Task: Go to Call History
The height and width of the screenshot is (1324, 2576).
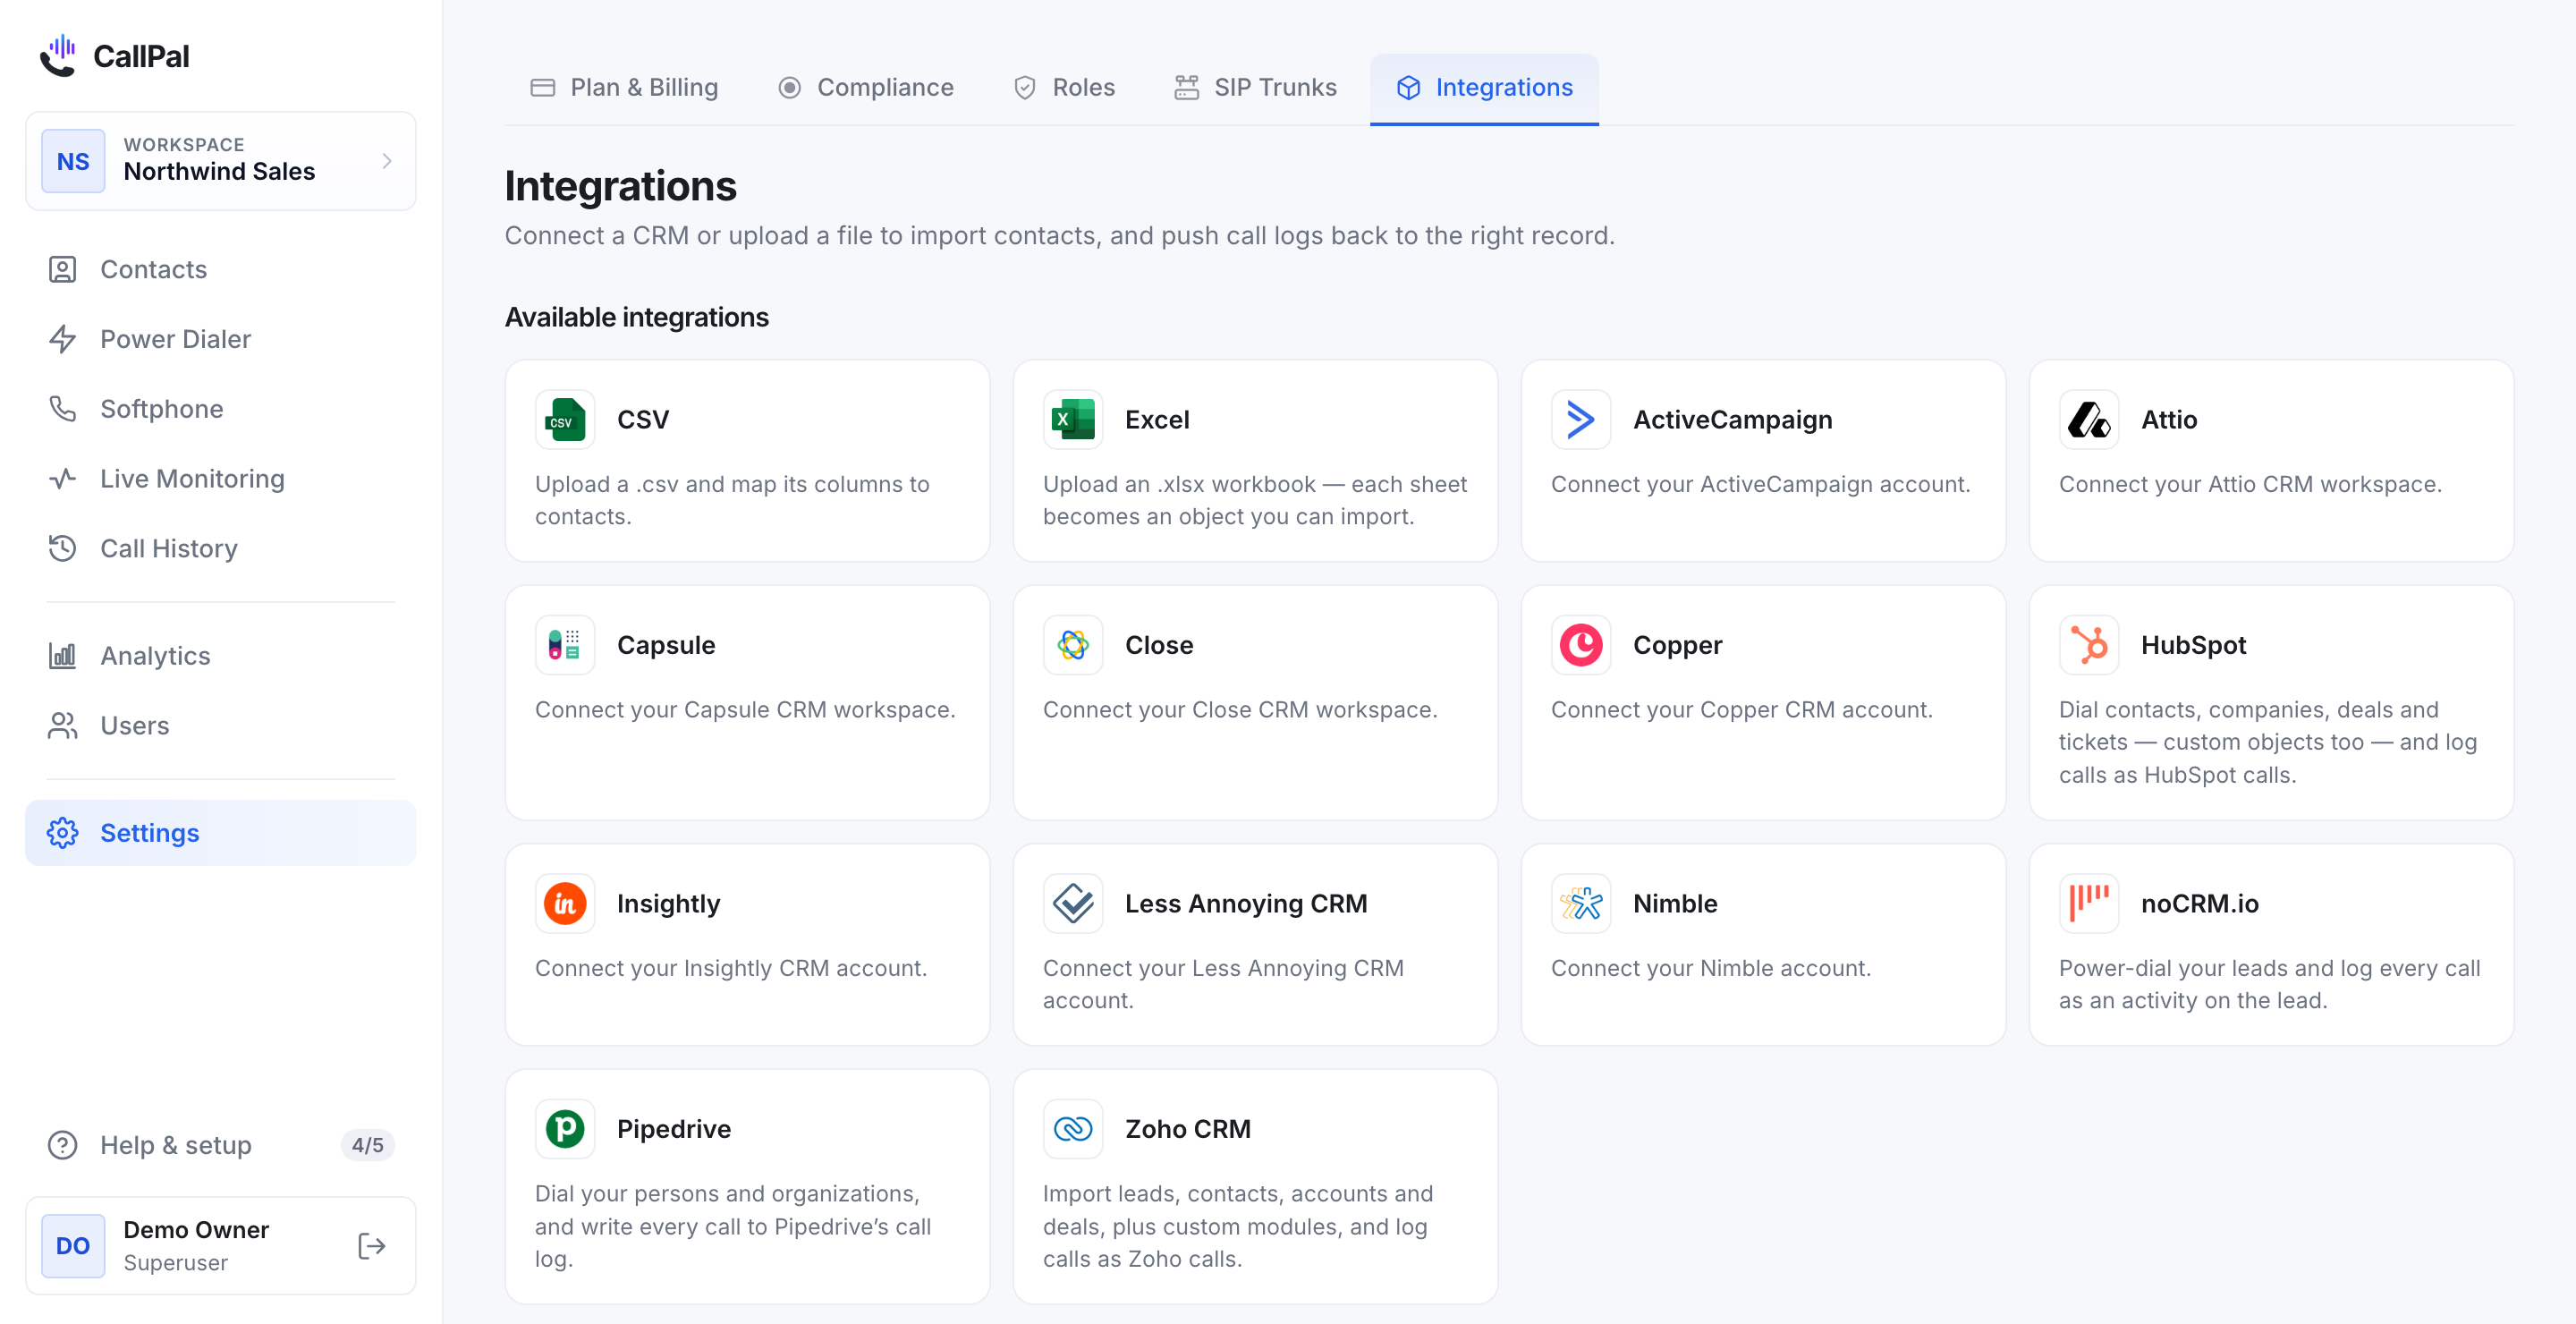Action: tap(221, 548)
